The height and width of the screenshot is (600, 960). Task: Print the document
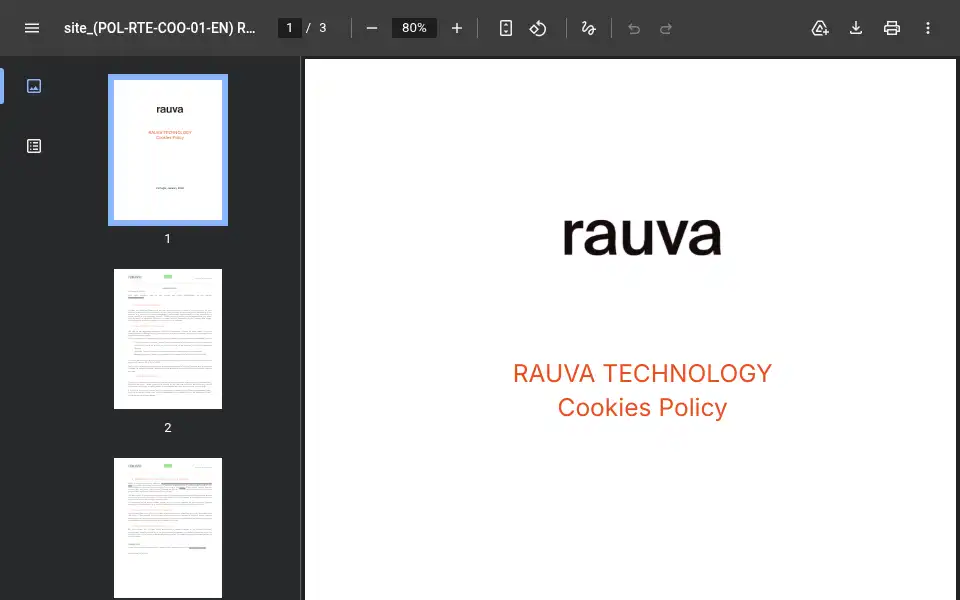coord(891,28)
